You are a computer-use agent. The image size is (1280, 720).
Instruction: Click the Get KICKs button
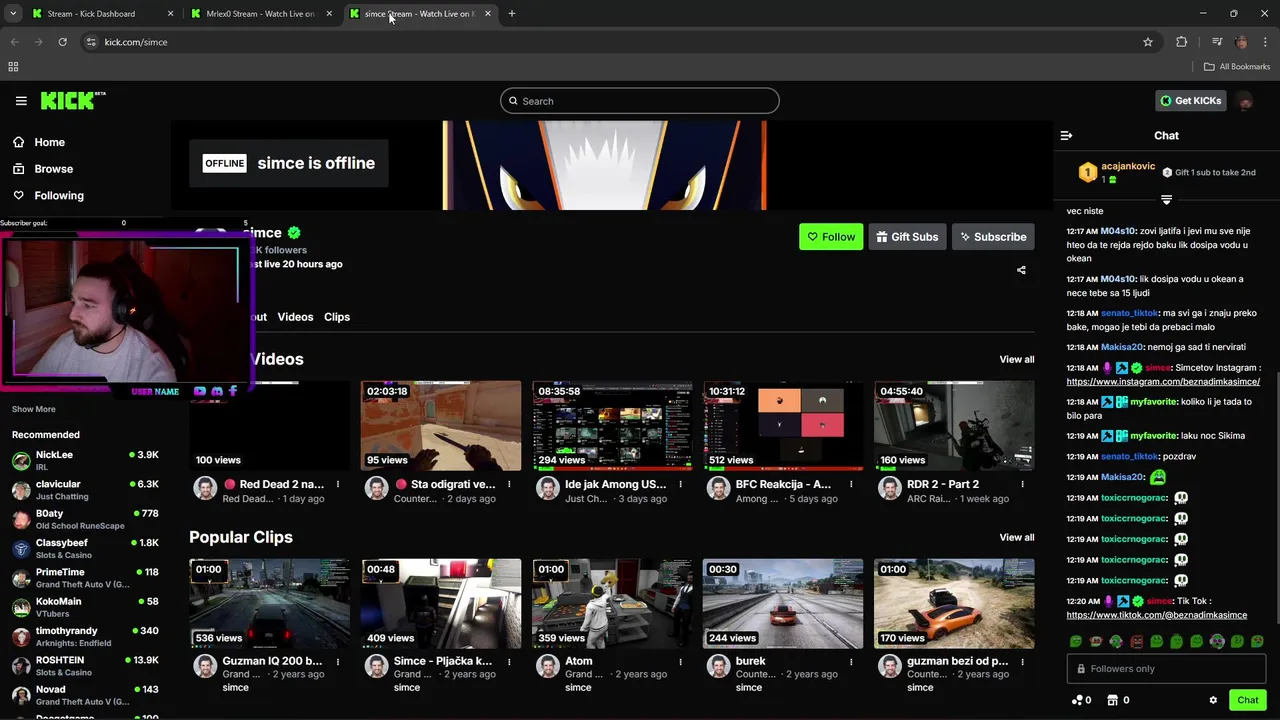tap(1190, 101)
